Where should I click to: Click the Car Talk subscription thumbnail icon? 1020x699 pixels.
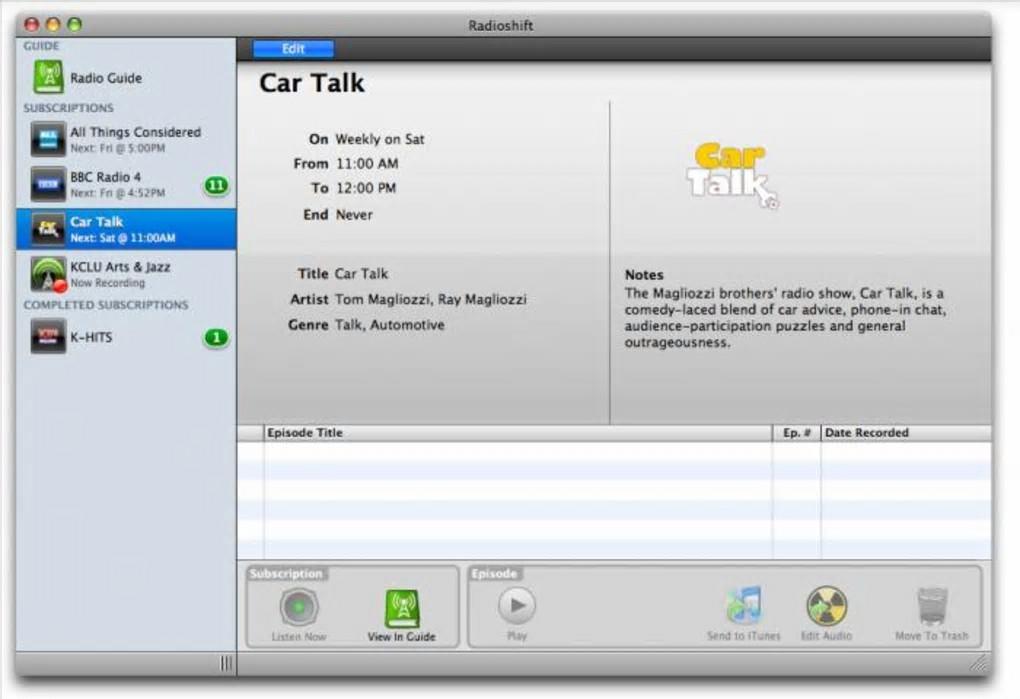[48, 229]
